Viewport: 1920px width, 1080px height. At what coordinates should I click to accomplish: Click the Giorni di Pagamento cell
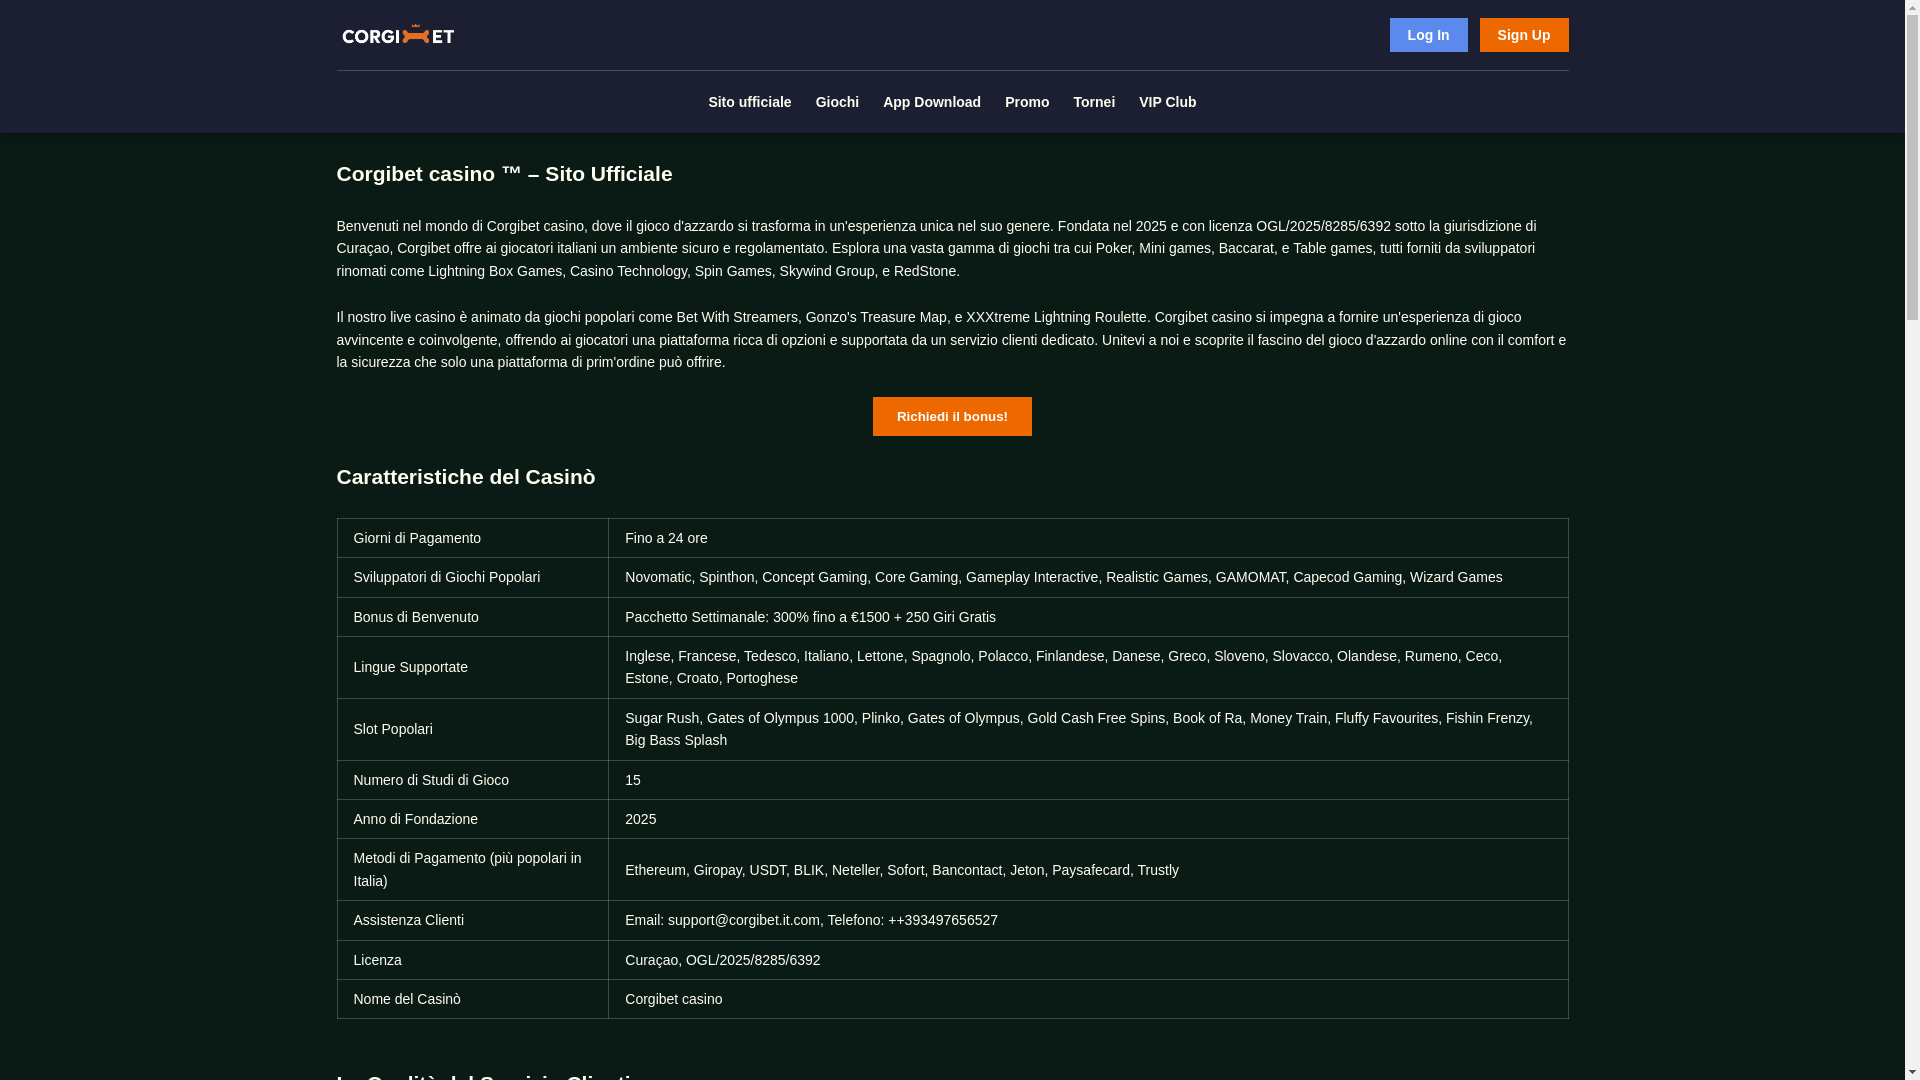[x=473, y=538]
